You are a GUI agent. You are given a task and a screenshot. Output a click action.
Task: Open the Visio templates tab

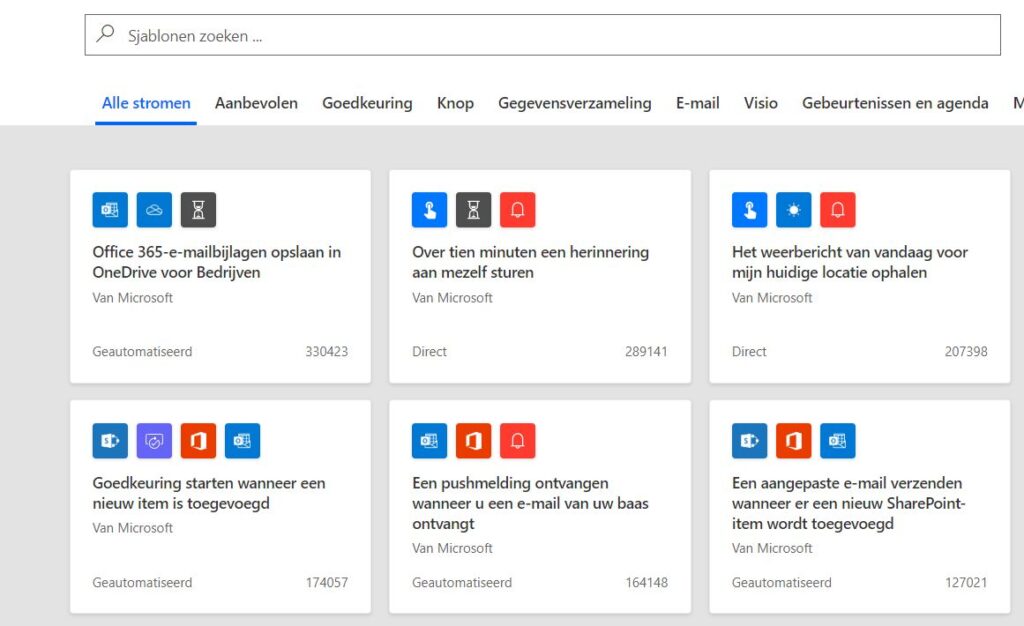[x=760, y=103]
